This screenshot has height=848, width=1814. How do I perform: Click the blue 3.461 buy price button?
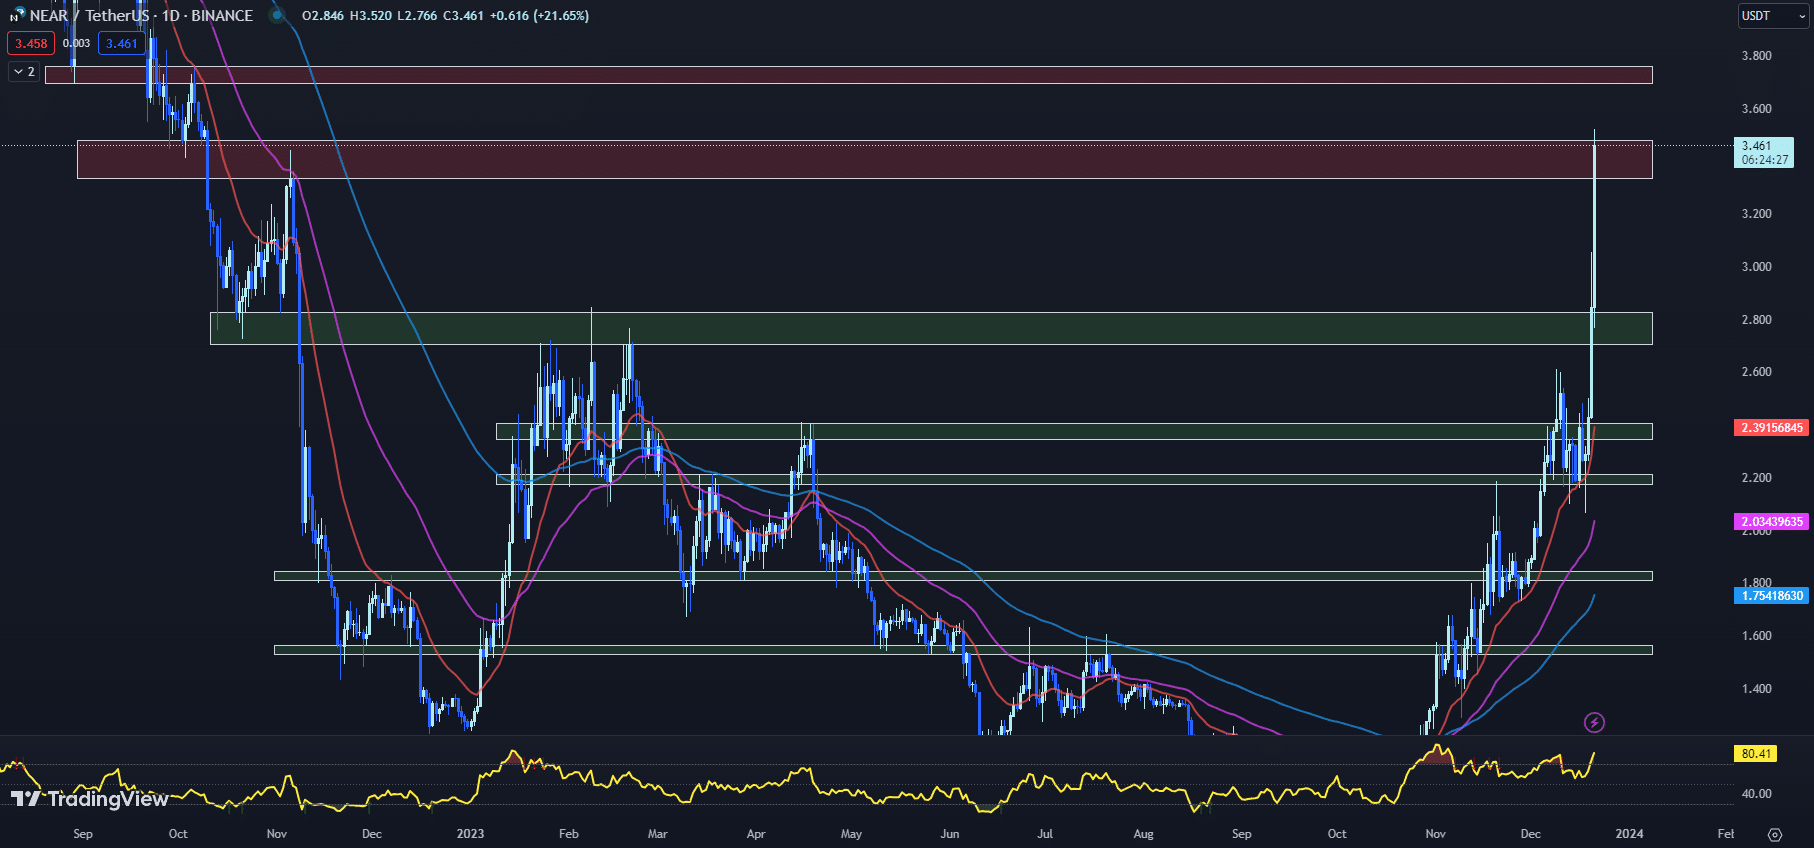tap(122, 43)
